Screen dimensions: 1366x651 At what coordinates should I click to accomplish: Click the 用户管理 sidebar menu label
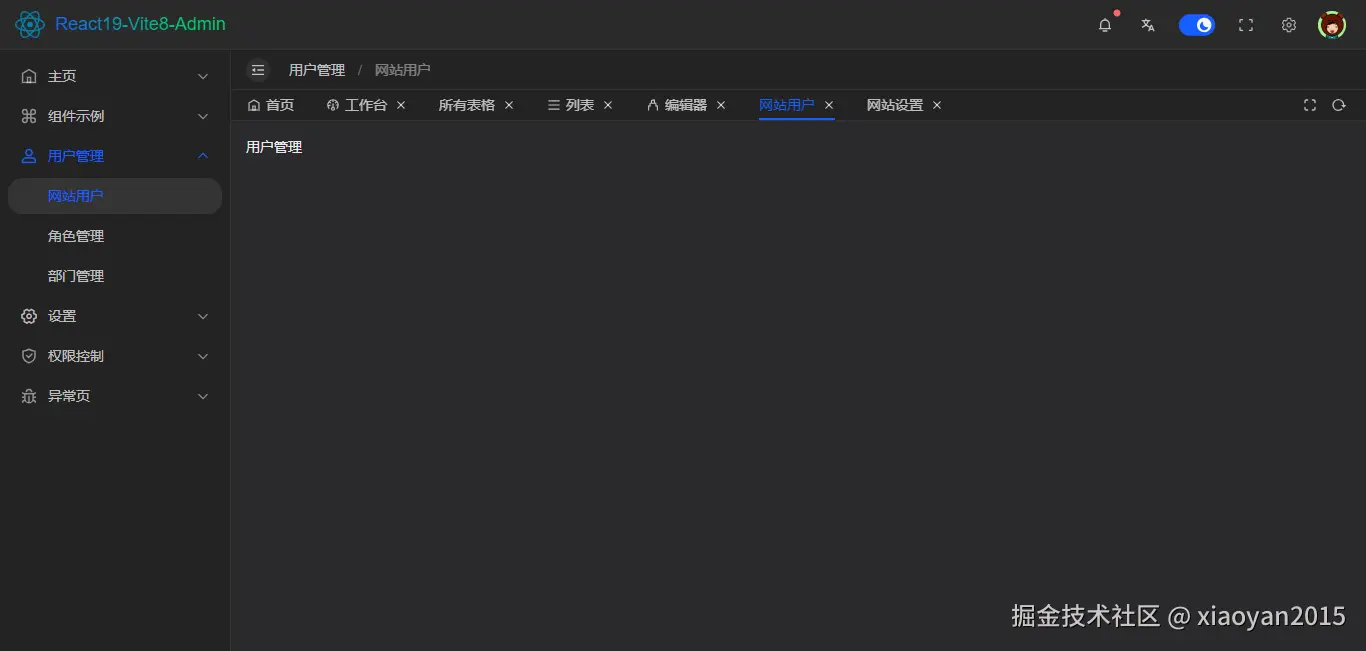pos(76,156)
